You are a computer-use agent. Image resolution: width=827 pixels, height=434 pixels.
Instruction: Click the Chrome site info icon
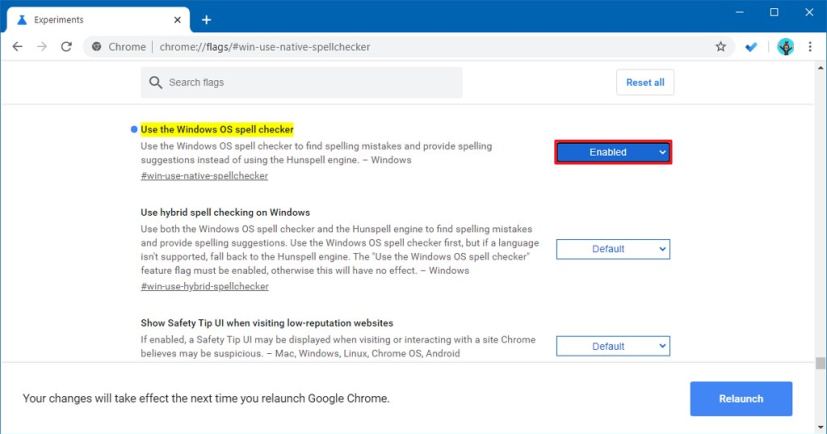tap(97, 46)
